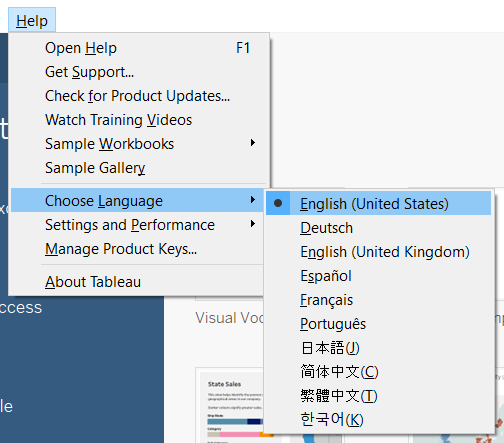
Task: Switch language to 繁體中文(T)
Action: coord(378,396)
